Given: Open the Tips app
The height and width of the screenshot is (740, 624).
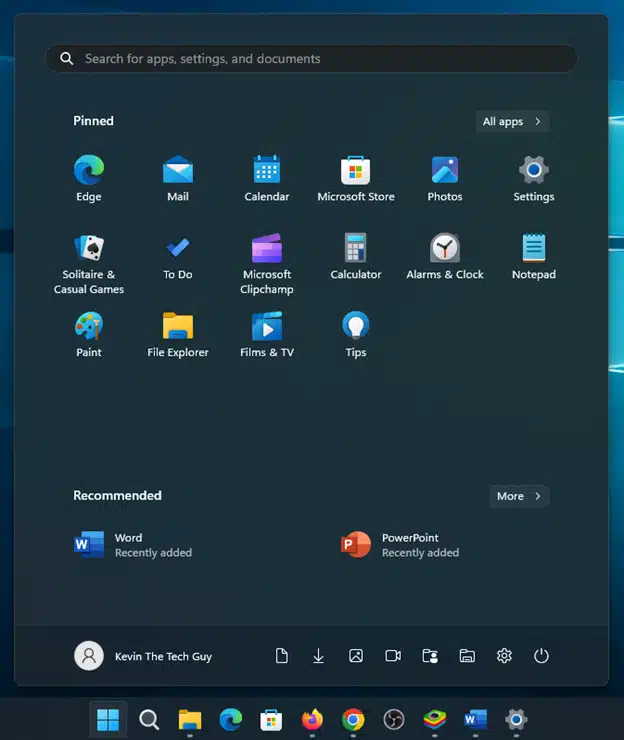Looking at the screenshot, I should (355, 335).
